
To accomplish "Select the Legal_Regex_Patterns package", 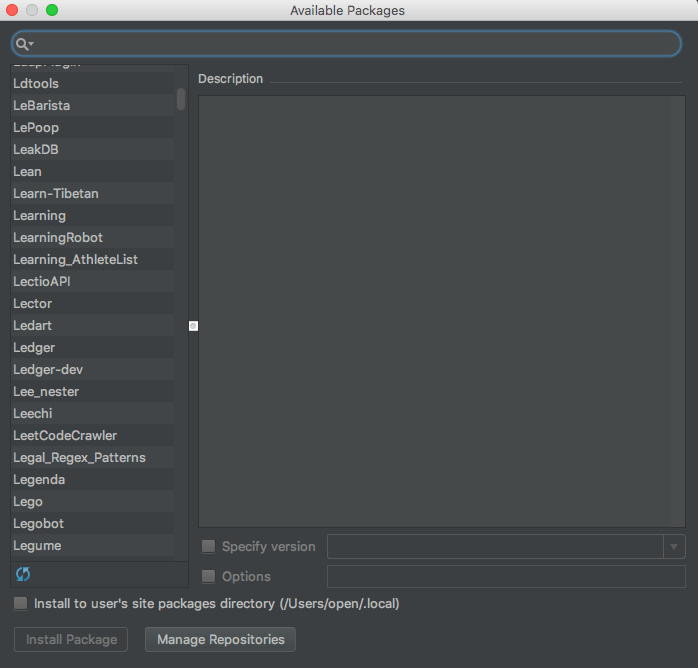I will click(93, 458).
